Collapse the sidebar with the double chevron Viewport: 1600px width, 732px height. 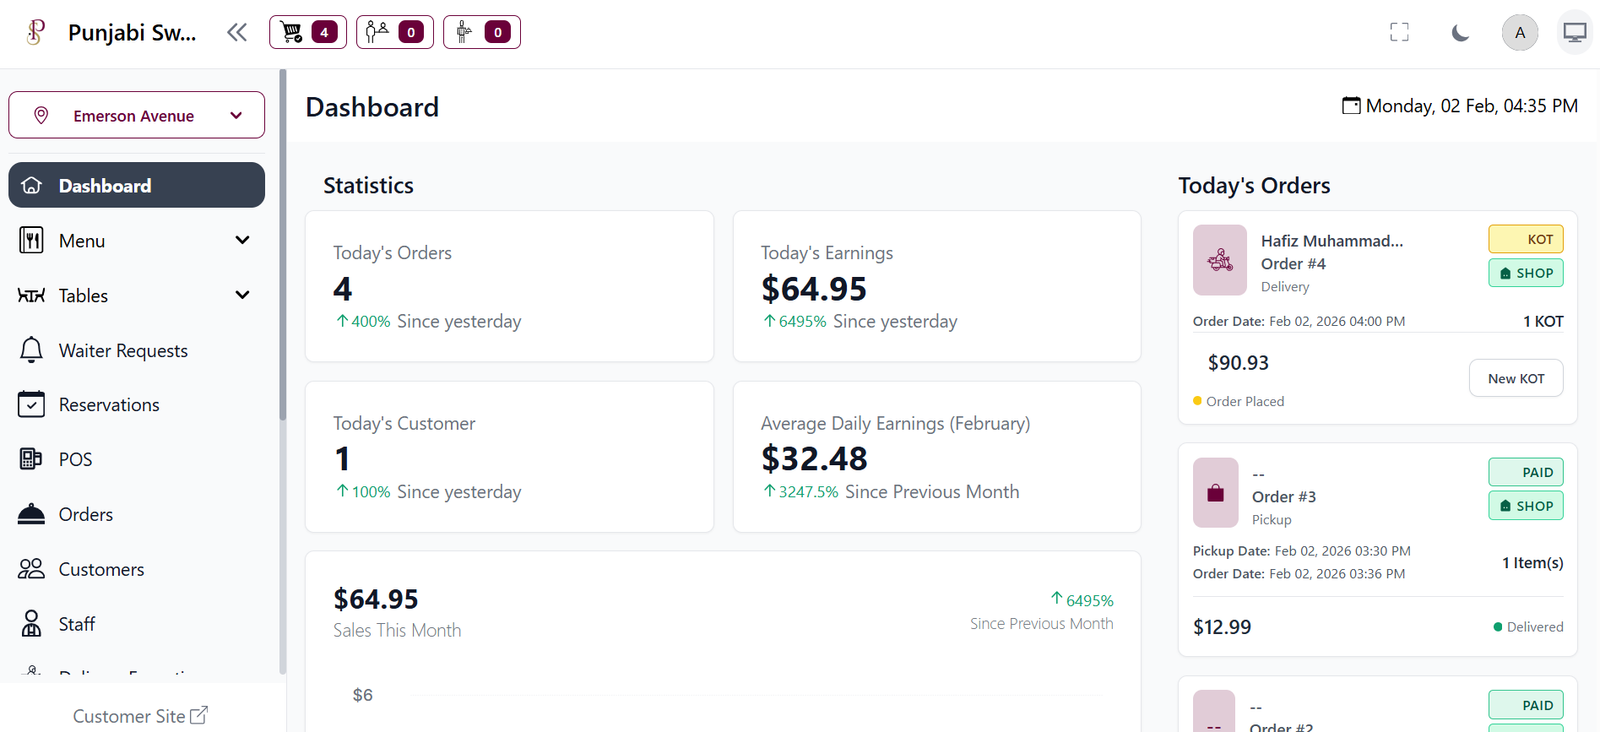237,33
